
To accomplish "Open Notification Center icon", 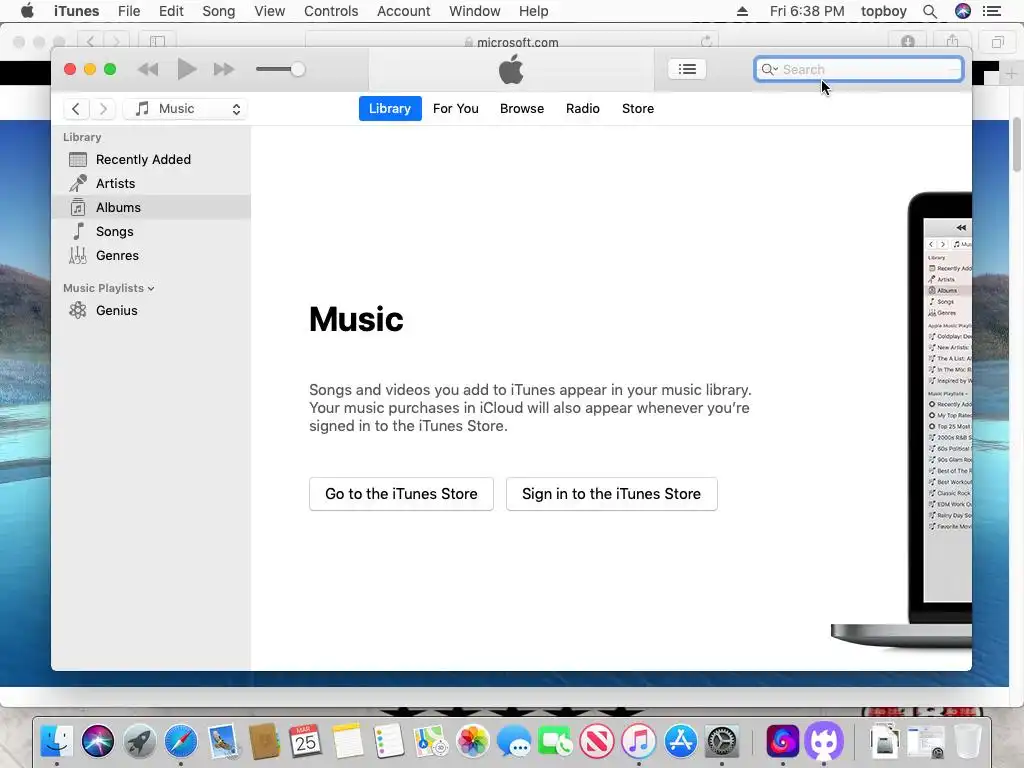I will click(992, 11).
